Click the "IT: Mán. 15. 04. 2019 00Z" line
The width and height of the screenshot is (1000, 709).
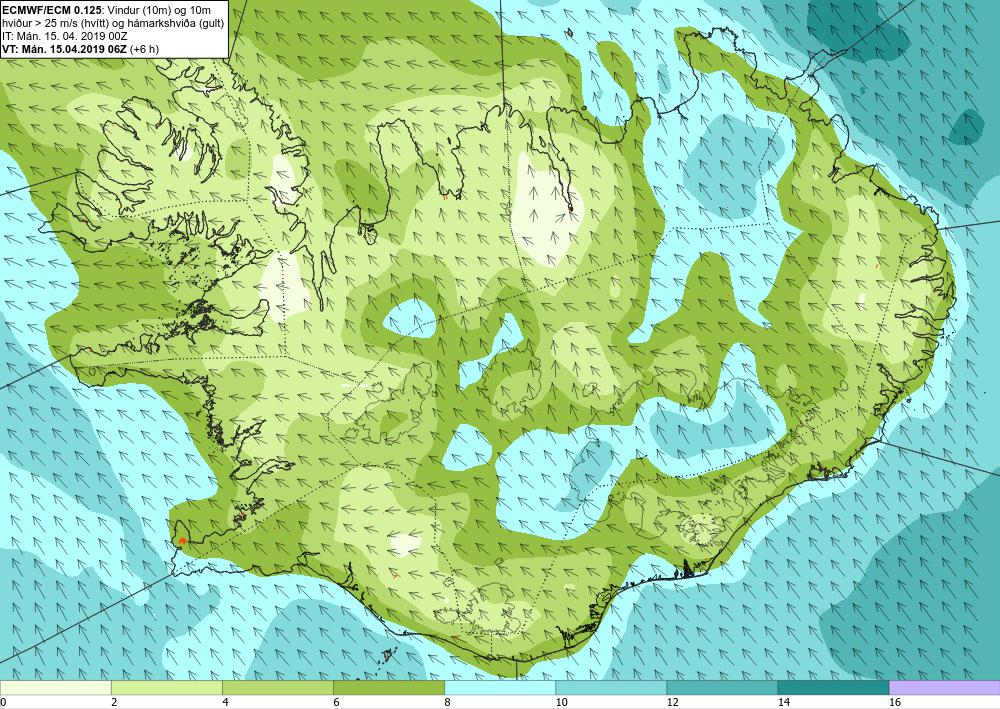pos(64,36)
